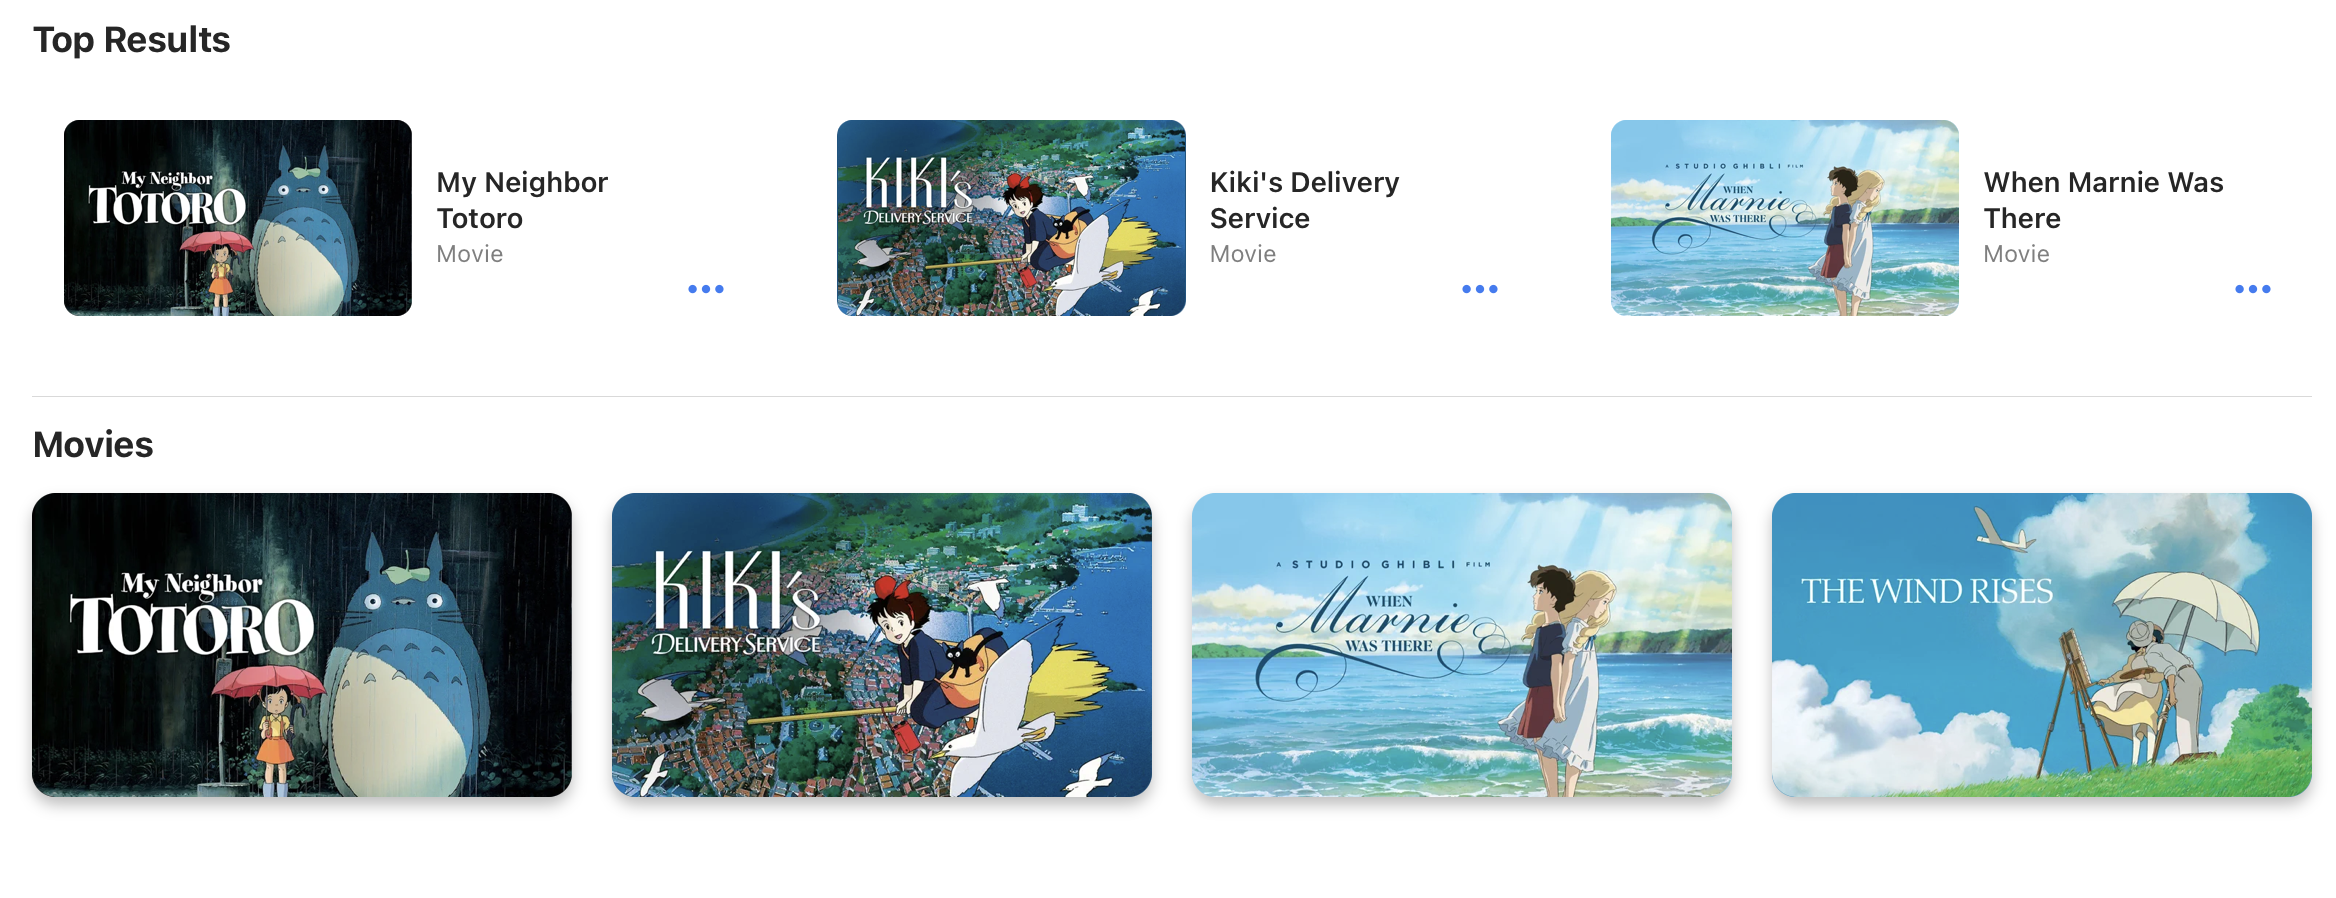Viewport: 2336px width, 898px height.
Task: Click the Kiki's Delivery Service title text
Action: coord(1304,200)
